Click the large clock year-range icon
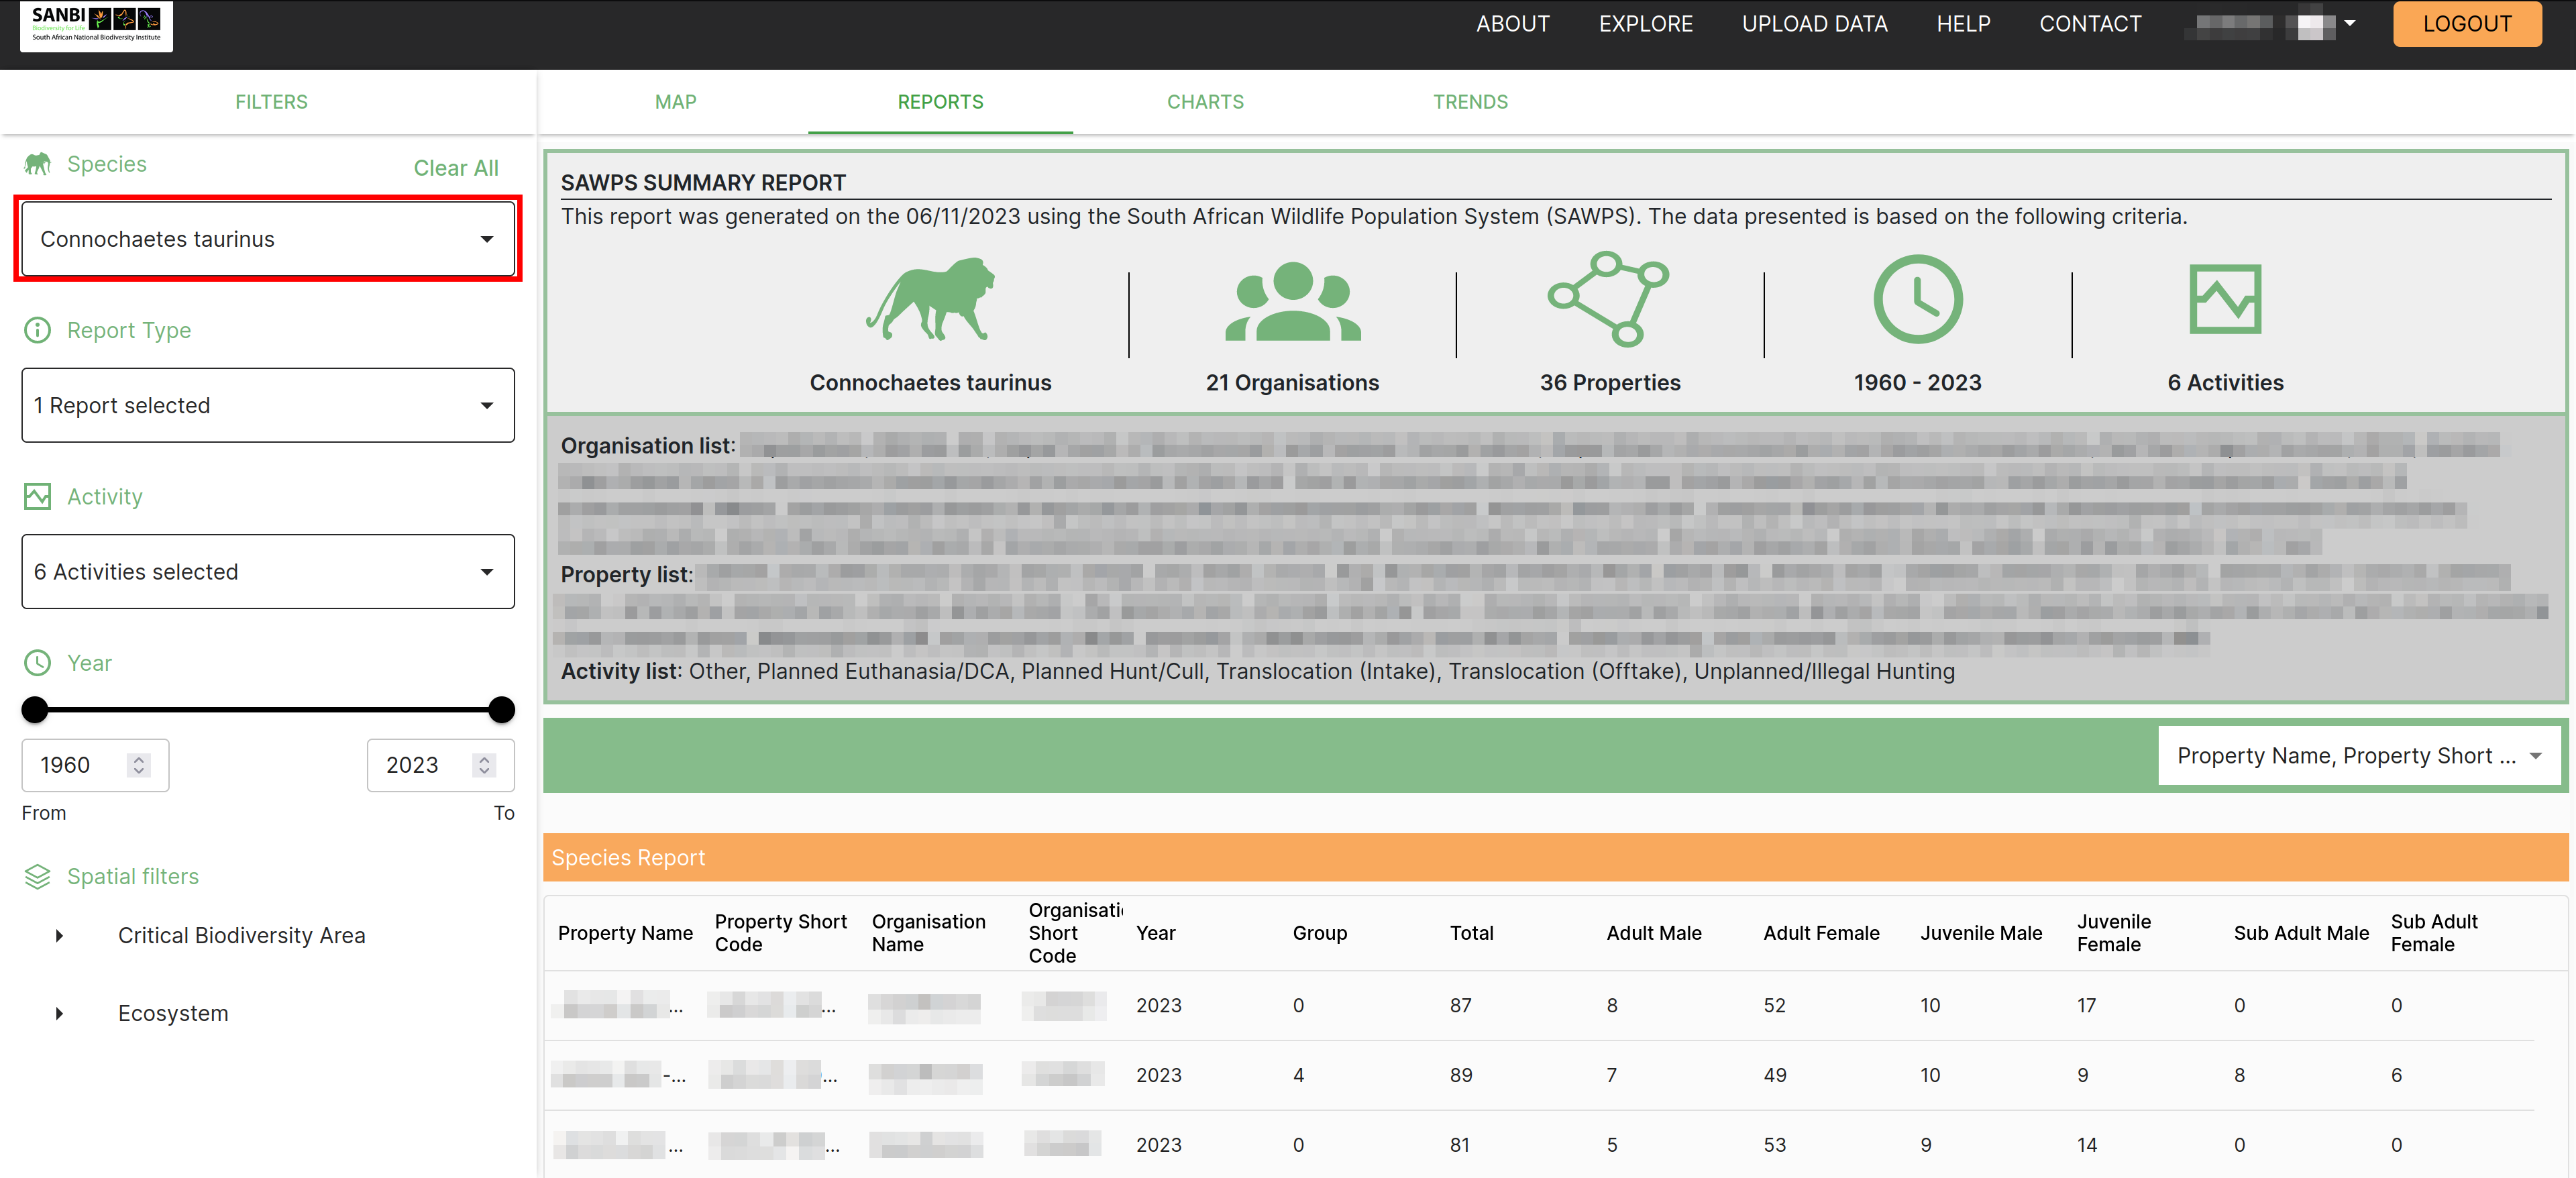The image size is (2576, 1178). (1917, 300)
